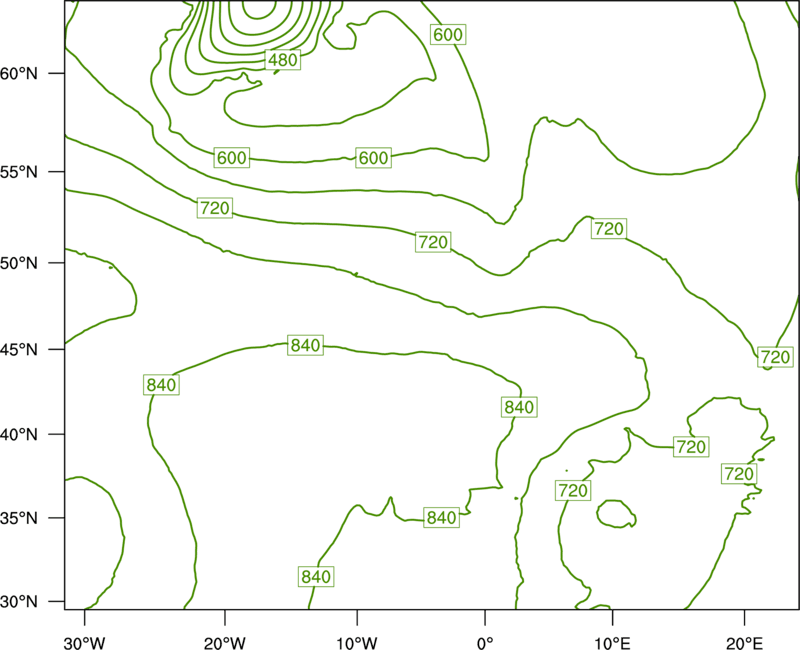Click the 60°N latitude axis label
800x650 pixels.
19,73
